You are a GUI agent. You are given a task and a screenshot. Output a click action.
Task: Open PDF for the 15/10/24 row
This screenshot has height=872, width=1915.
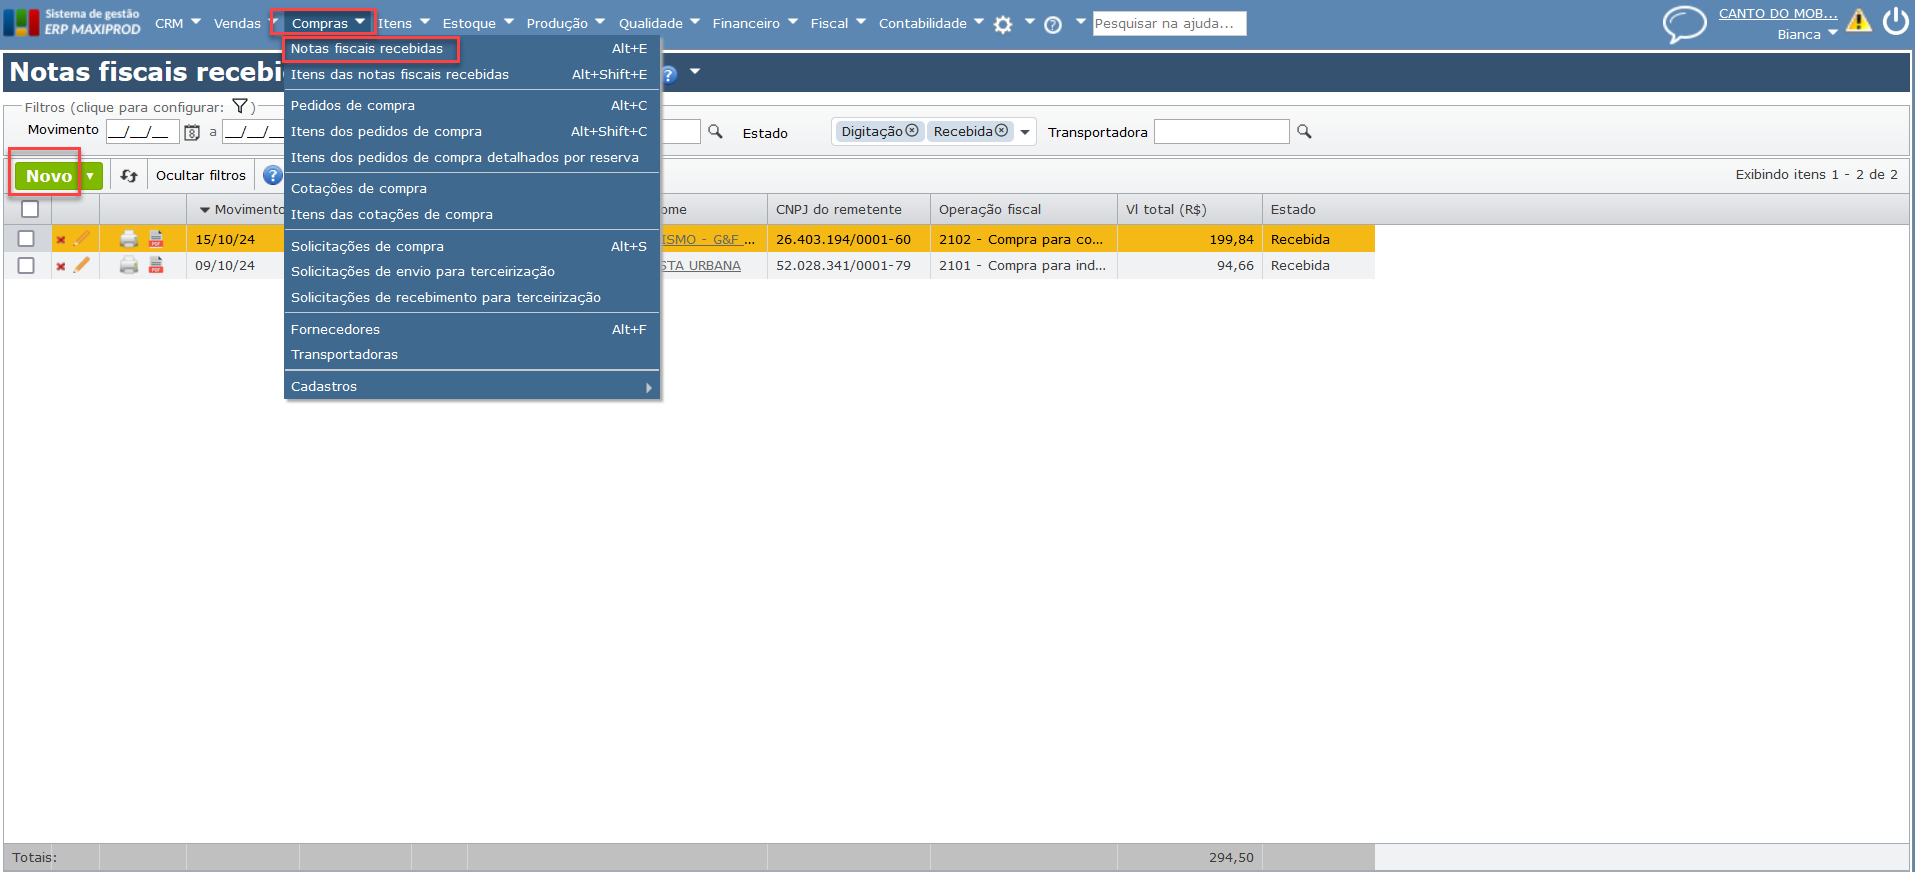pos(156,239)
